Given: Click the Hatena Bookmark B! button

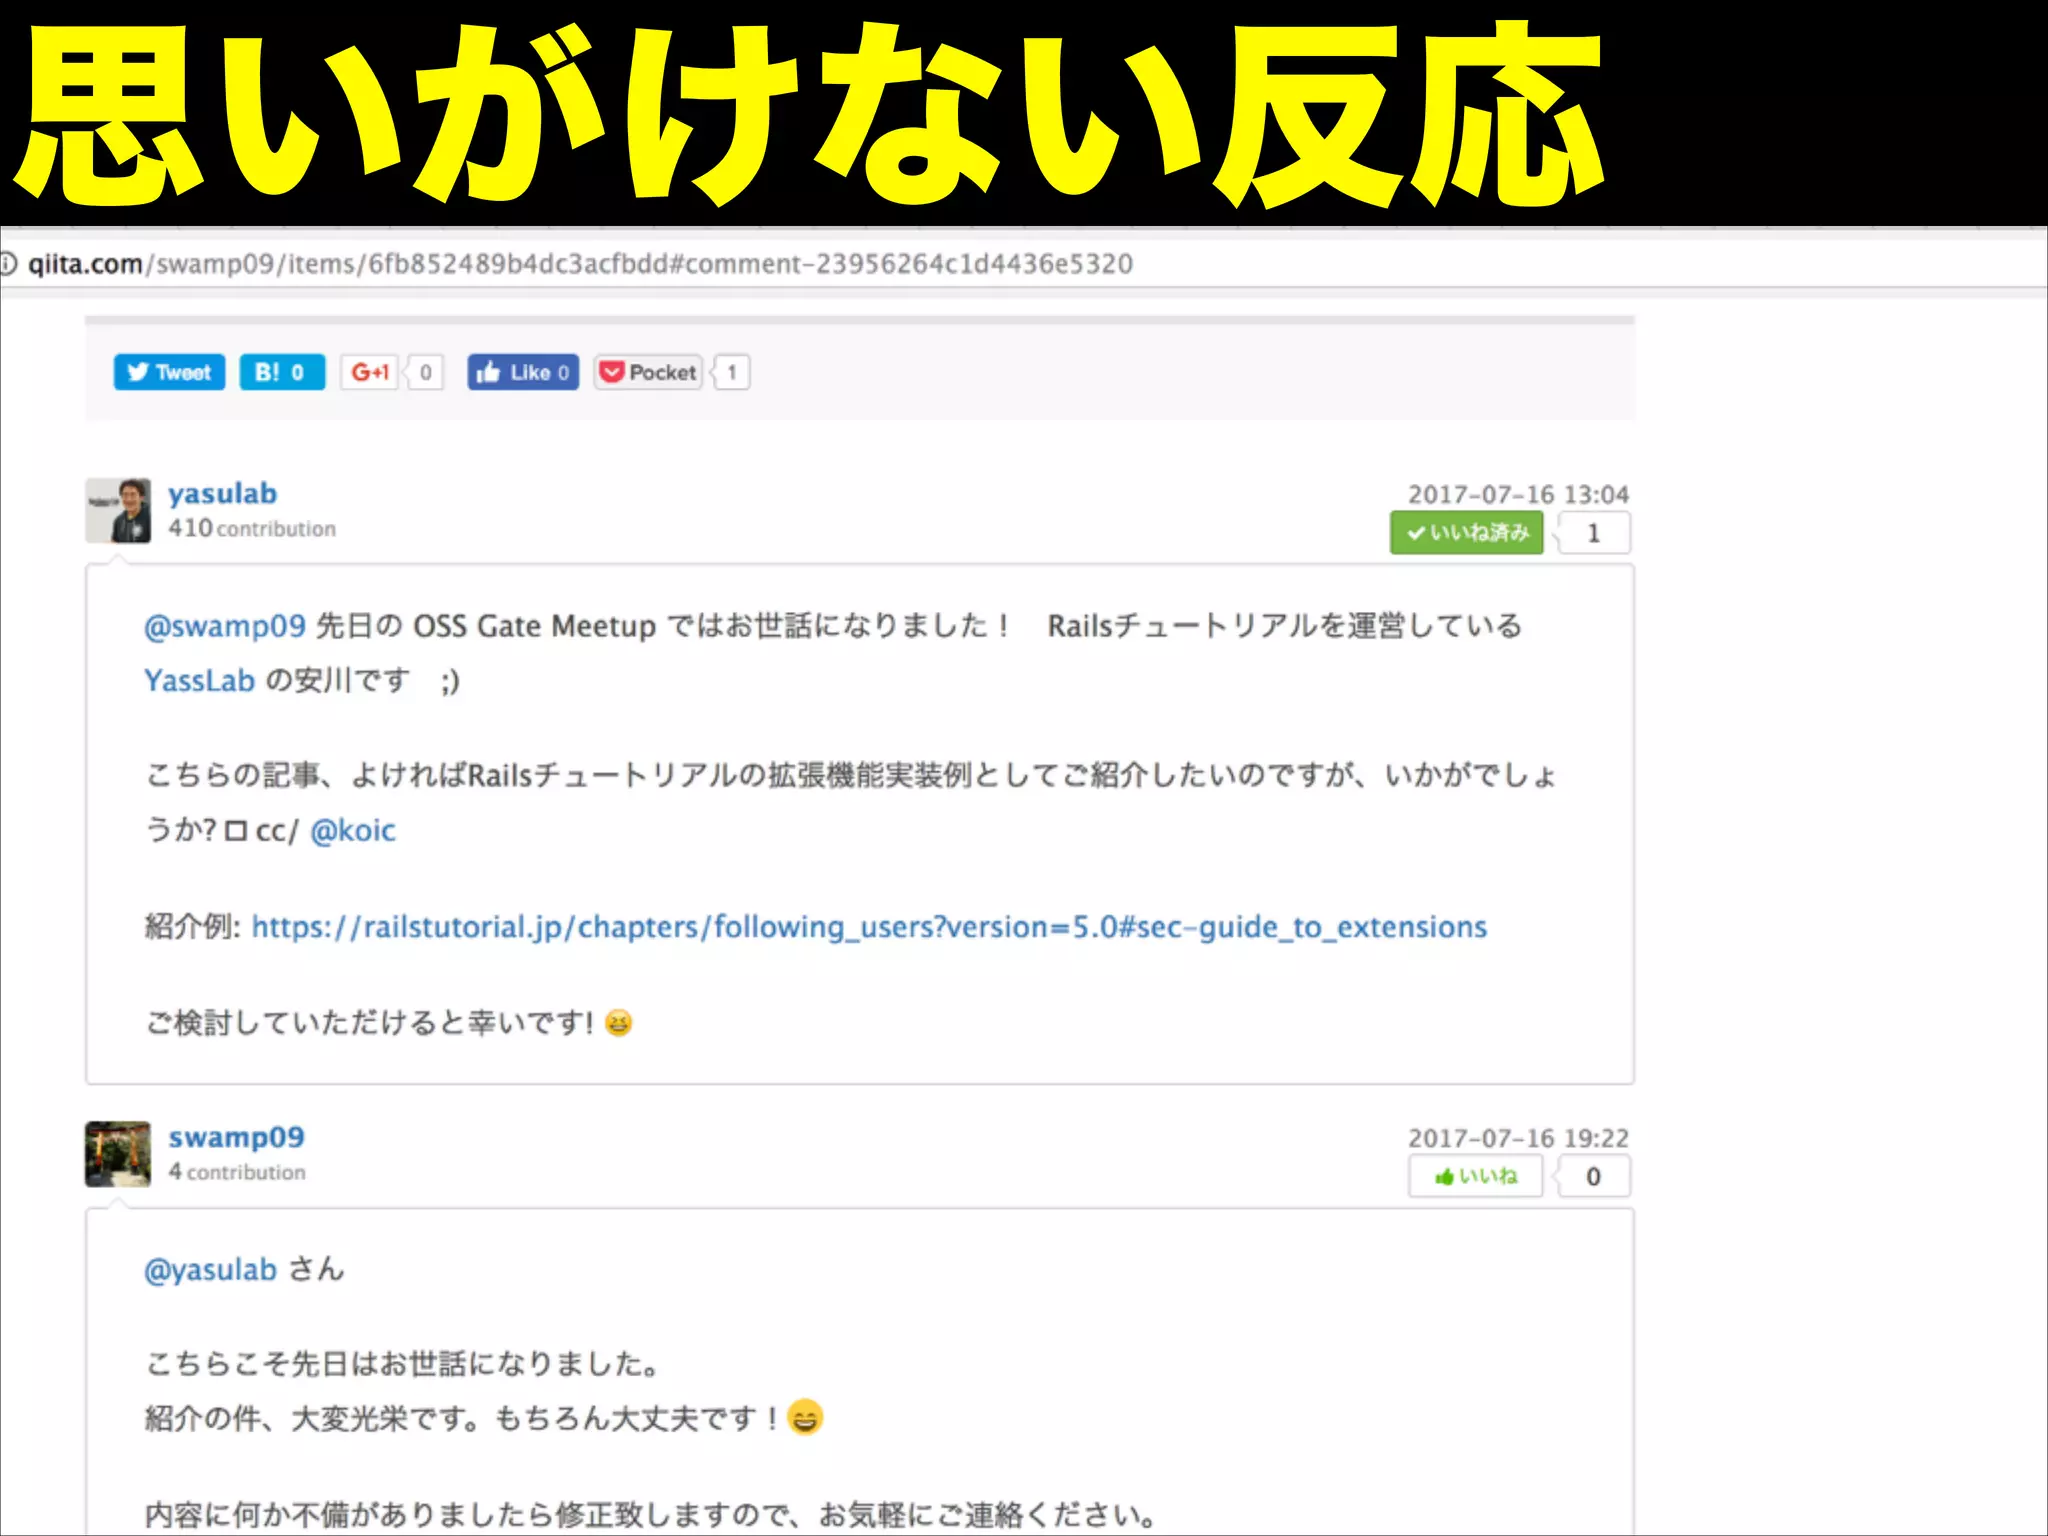Looking at the screenshot, I should (282, 372).
